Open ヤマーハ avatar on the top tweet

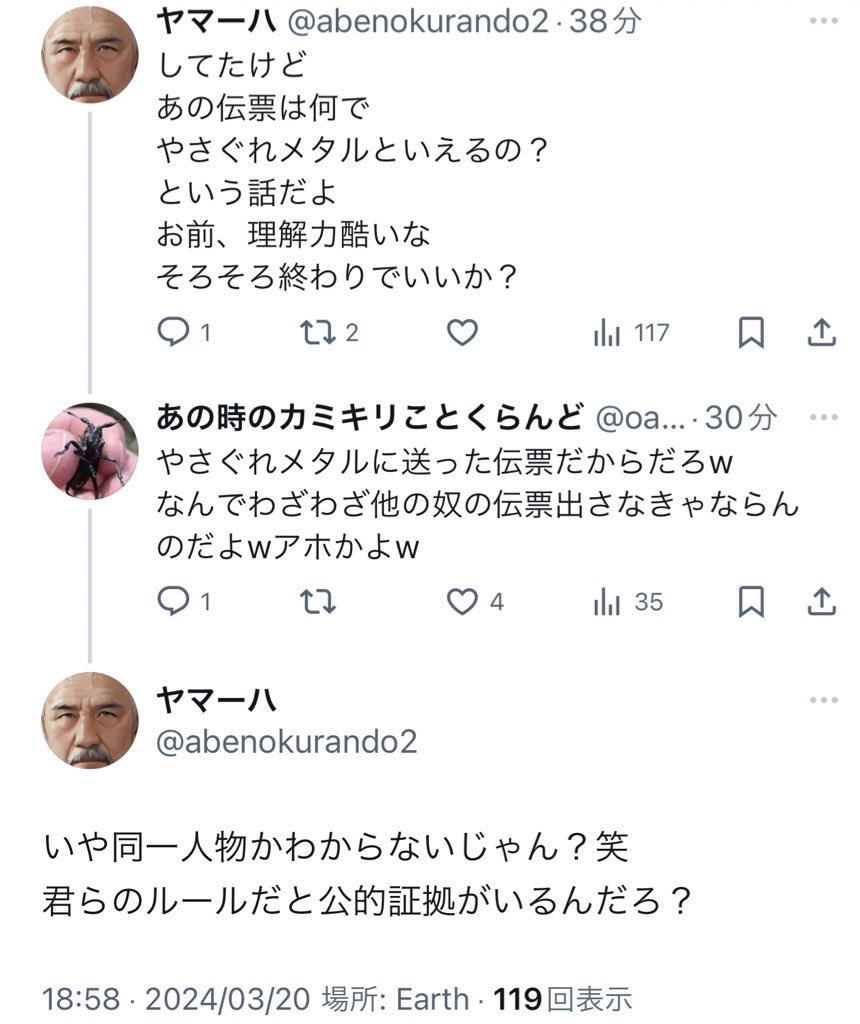coord(90,55)
